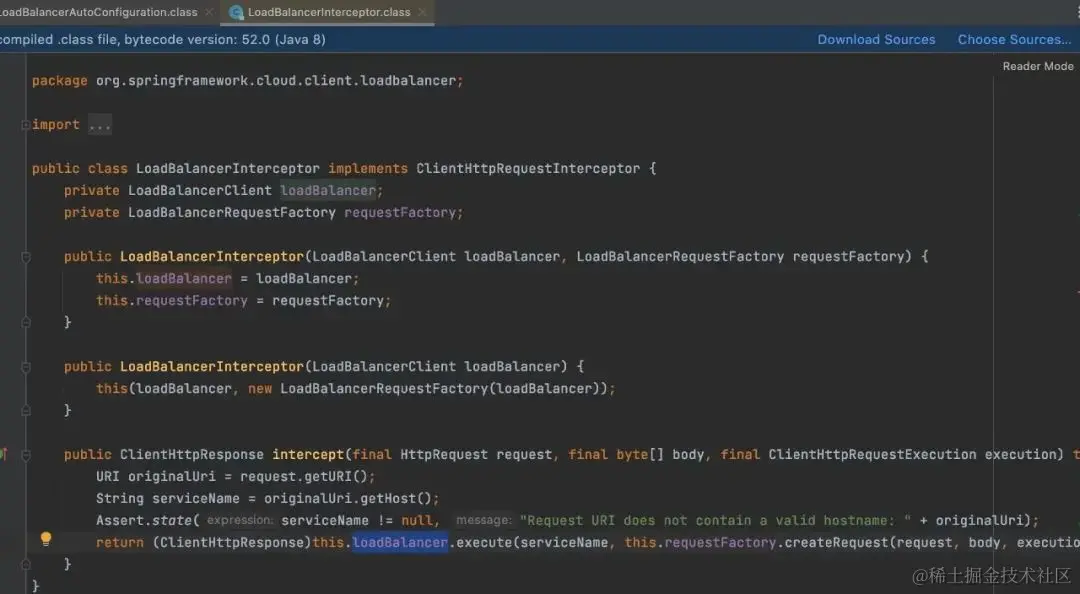Click Assert.state call in intercept method
This screenshot has width=1080, height=594.
tap(144, 521)
